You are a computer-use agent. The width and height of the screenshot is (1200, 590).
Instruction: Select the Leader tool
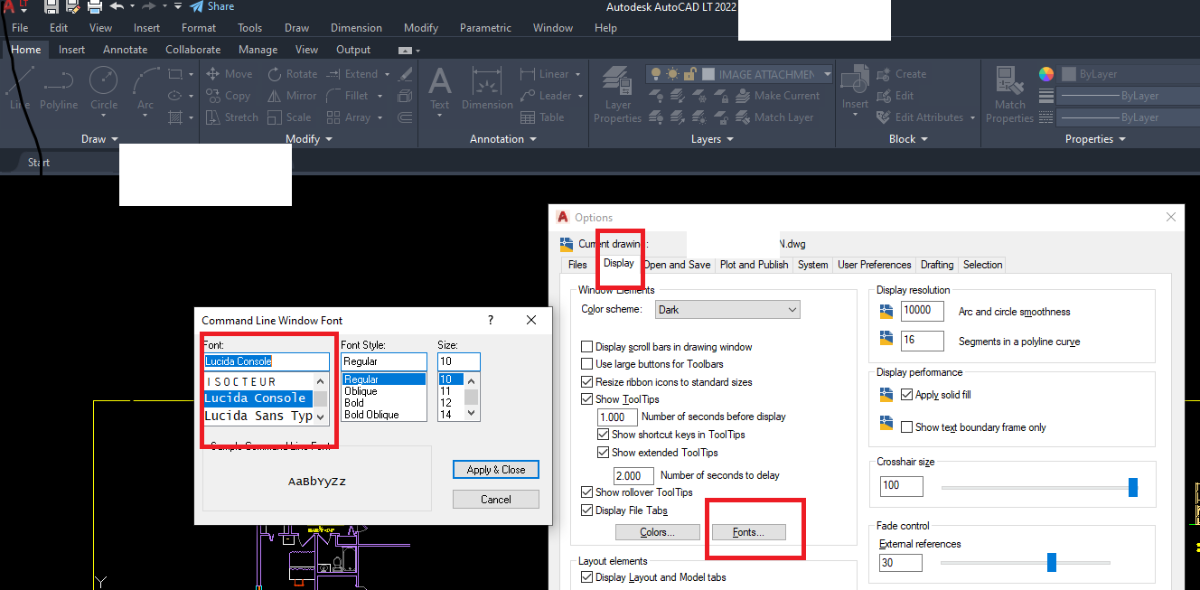pos(546,96)
